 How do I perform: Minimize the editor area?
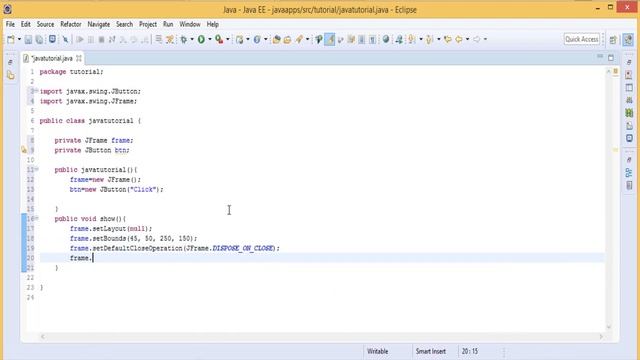[x=600, y=57]
